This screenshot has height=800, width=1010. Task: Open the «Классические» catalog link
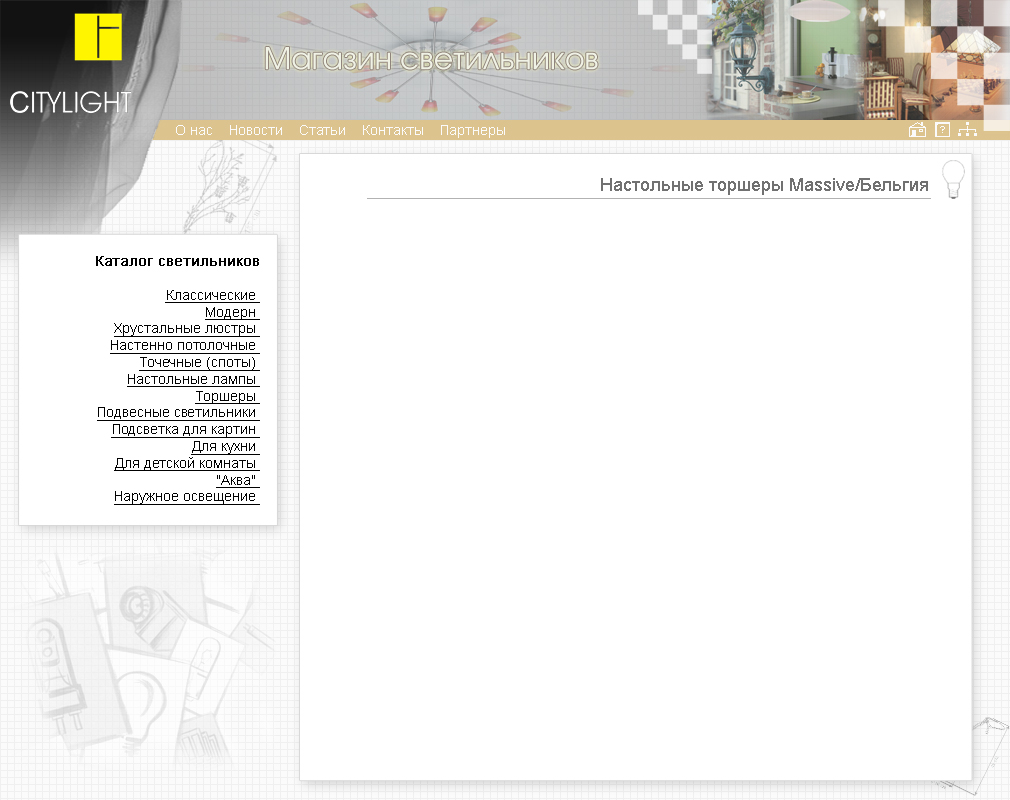(211, 295)
